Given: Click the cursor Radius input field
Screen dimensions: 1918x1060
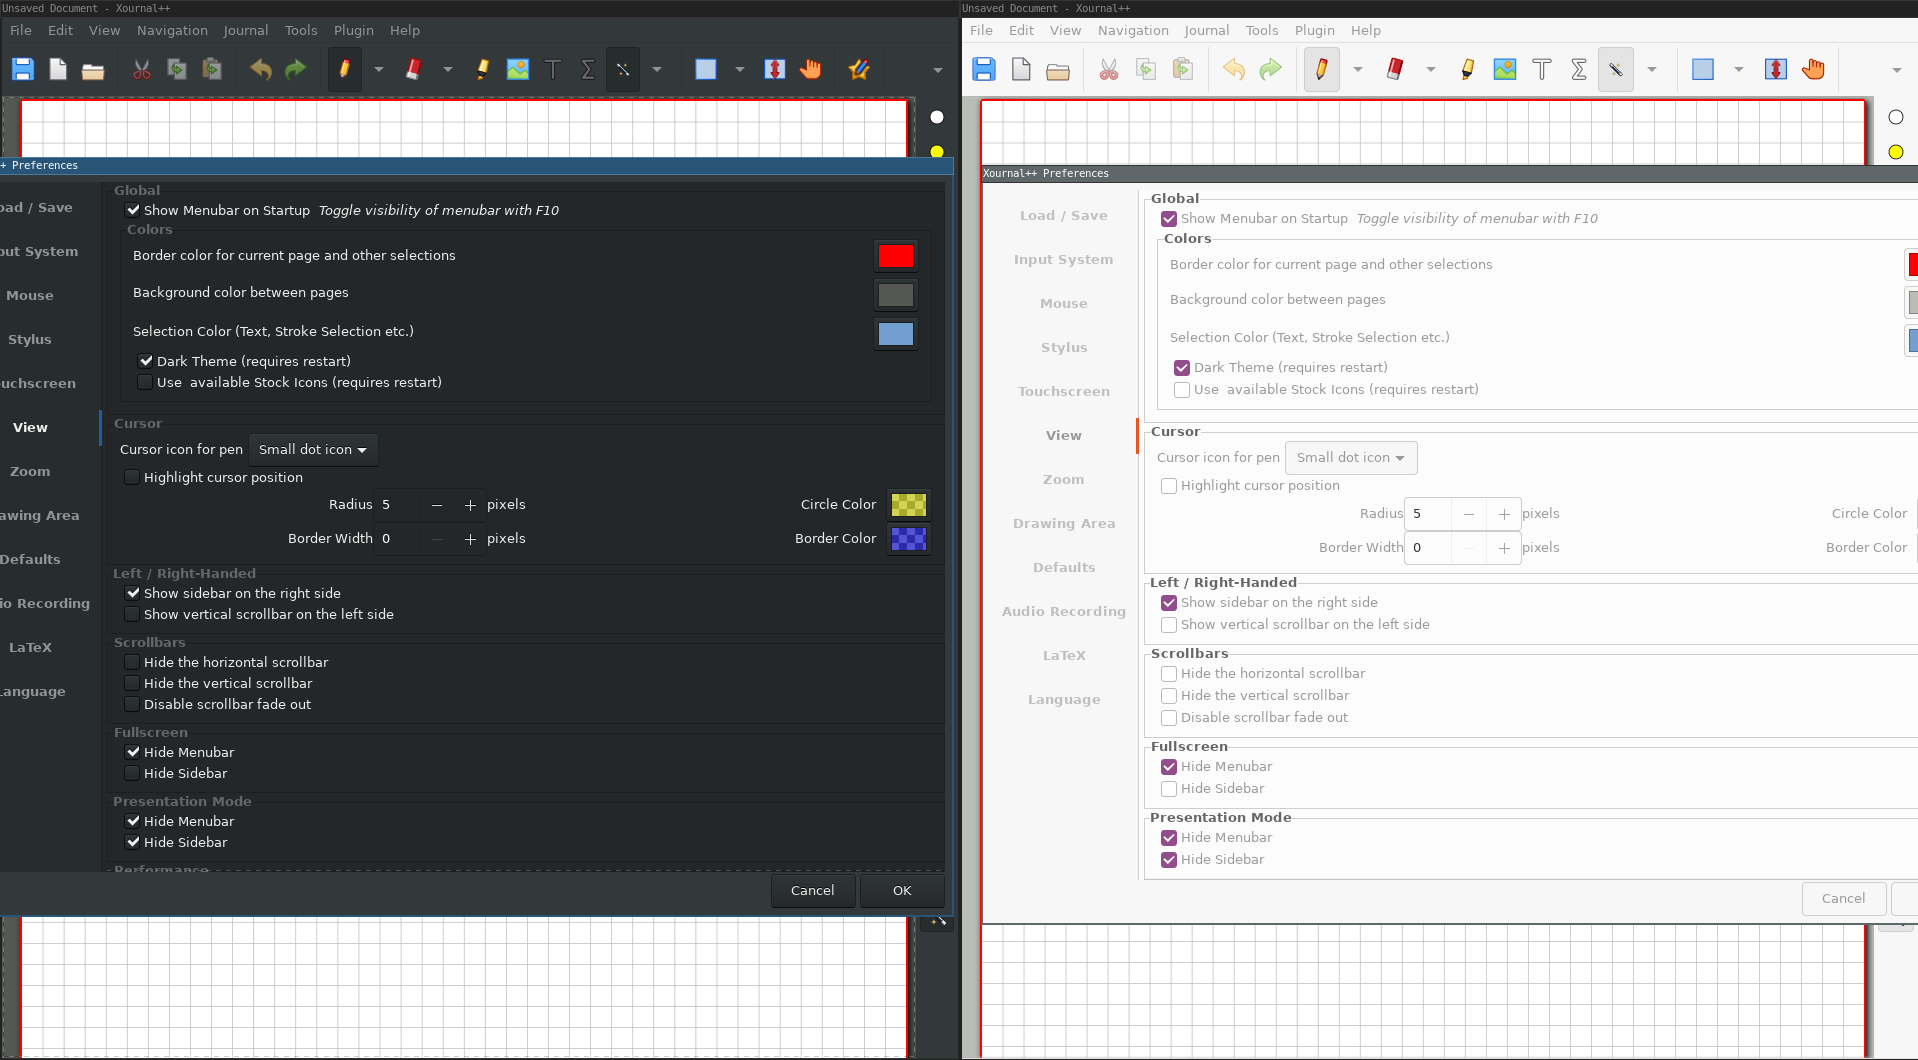Looking at the screenshot, I should tap(400, 504).
